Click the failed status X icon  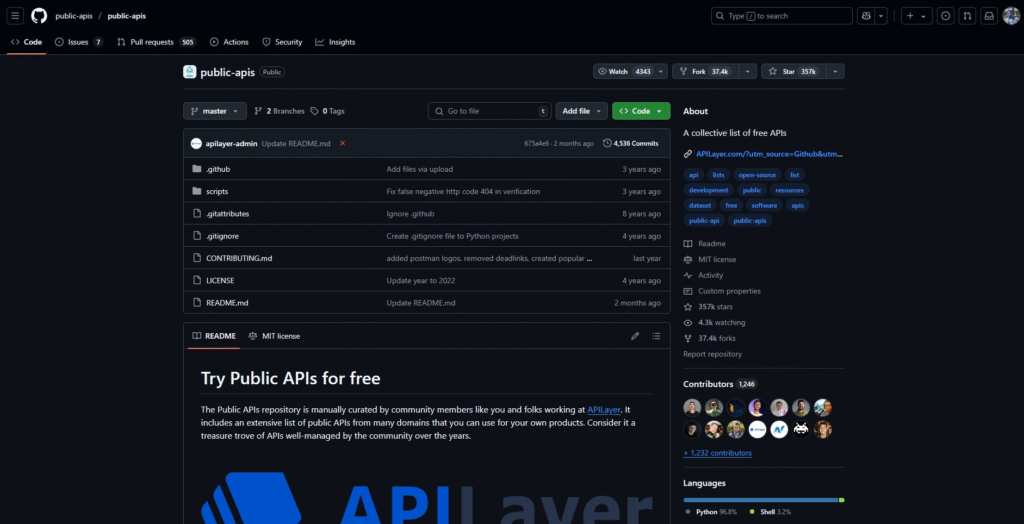342,143
